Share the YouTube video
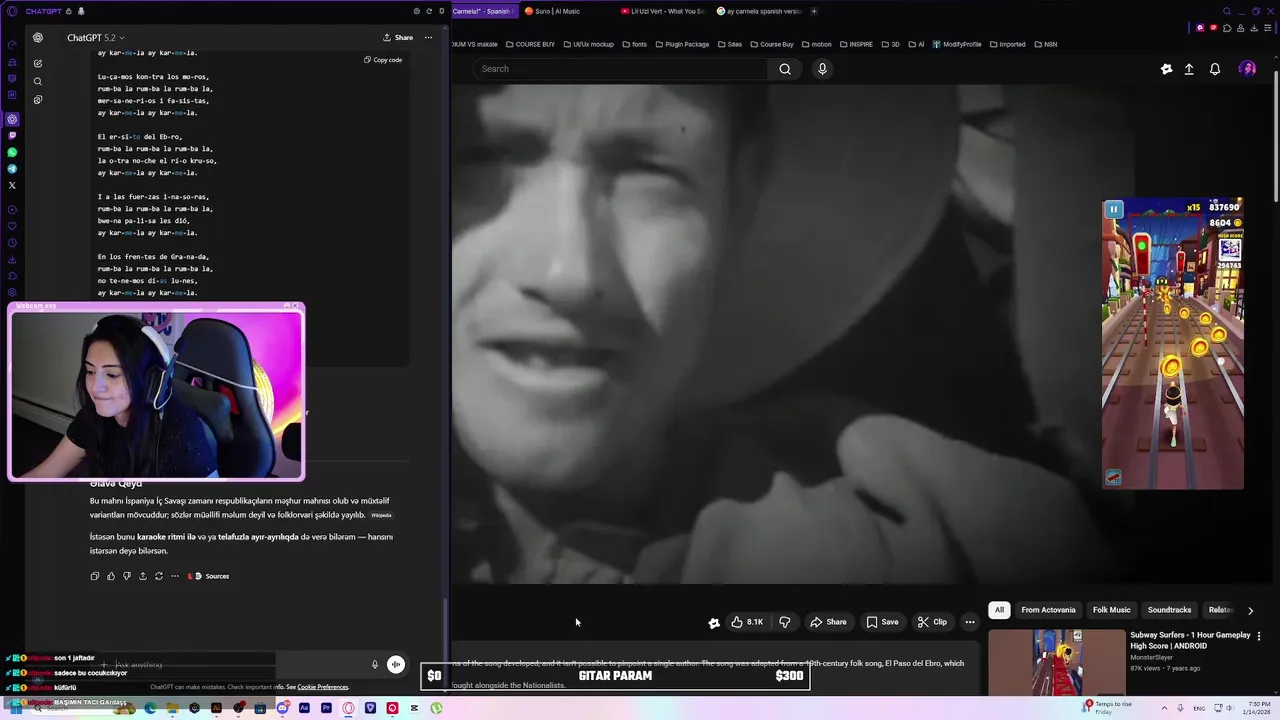This screenshot has height=720, width=1280. point(828,622)
